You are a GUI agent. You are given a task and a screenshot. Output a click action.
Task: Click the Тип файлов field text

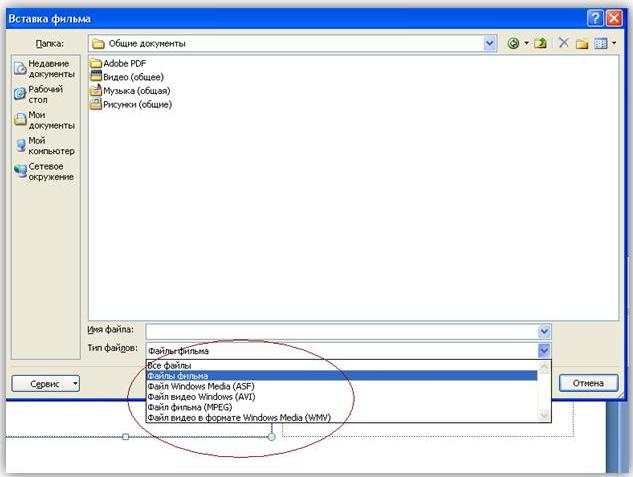click(x=178, y=351)
